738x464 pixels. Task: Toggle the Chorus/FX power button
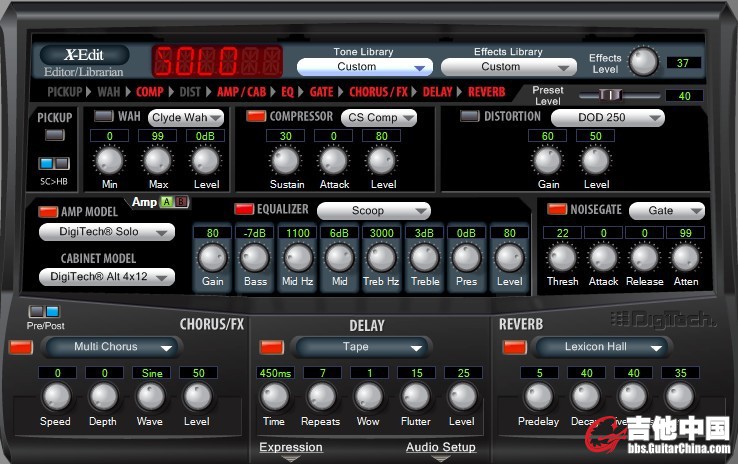(21, 348)
